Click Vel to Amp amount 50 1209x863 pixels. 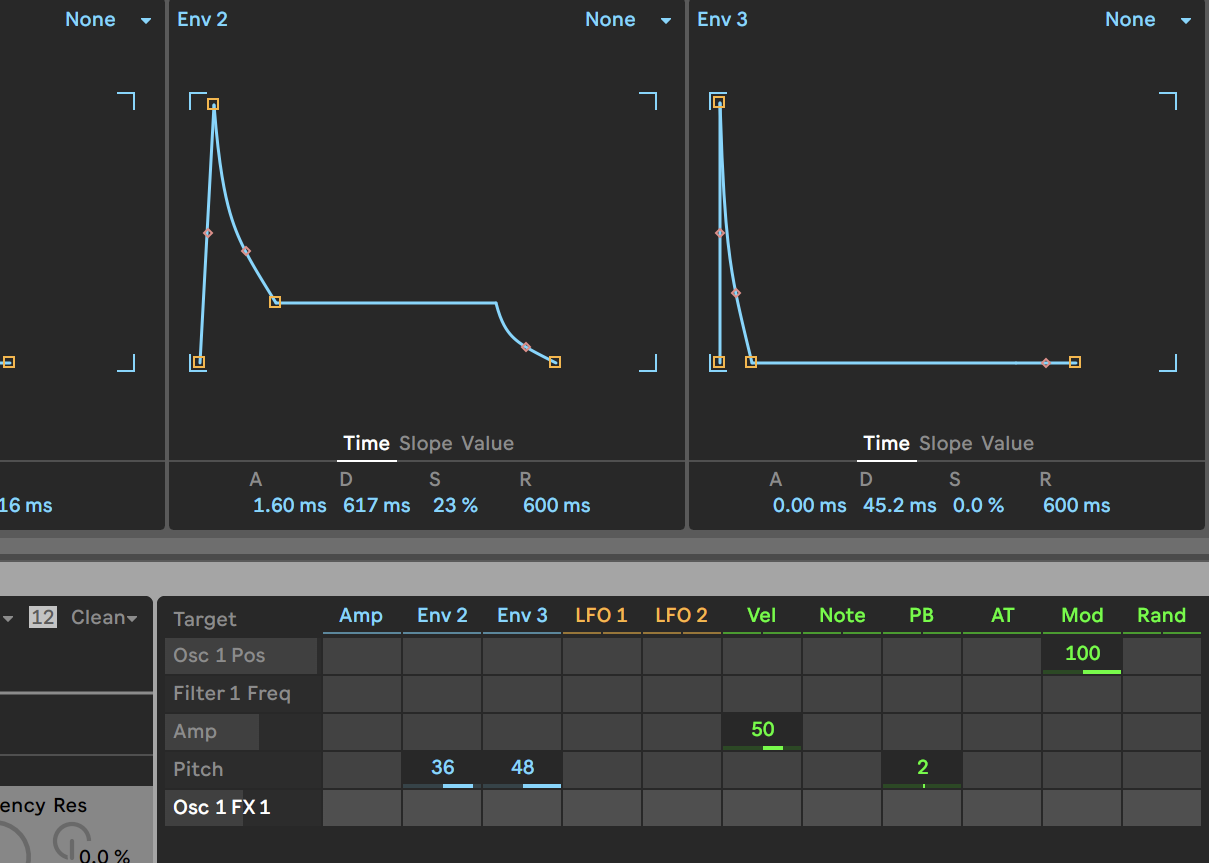coord(762,730)
